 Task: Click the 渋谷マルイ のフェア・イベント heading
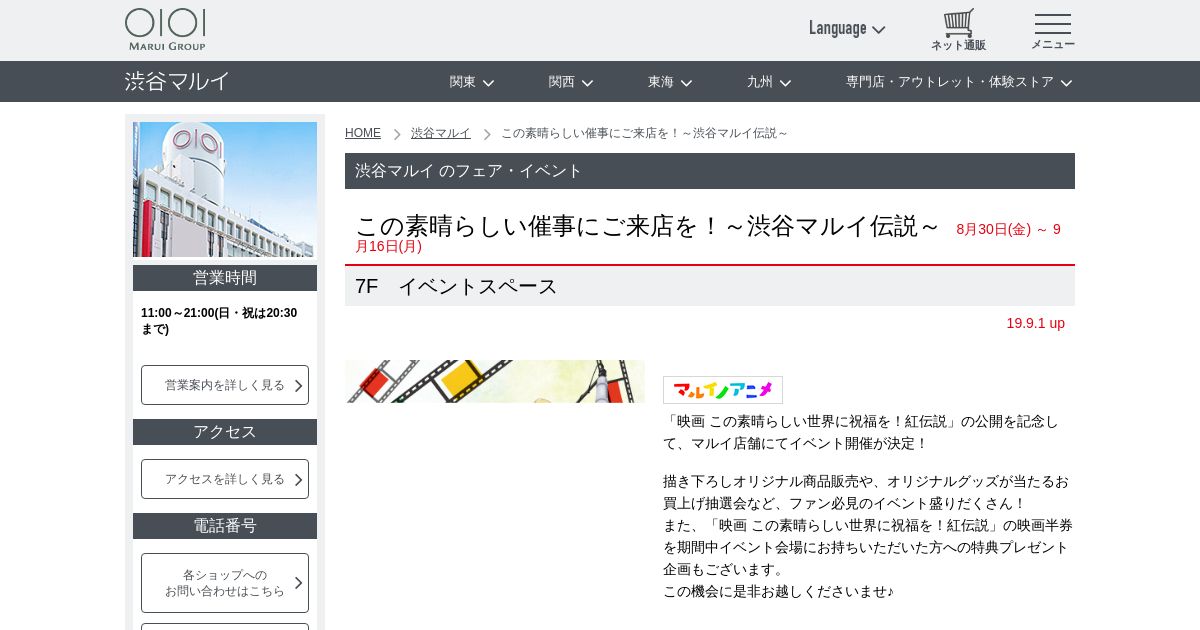click(x=710, y=171)
